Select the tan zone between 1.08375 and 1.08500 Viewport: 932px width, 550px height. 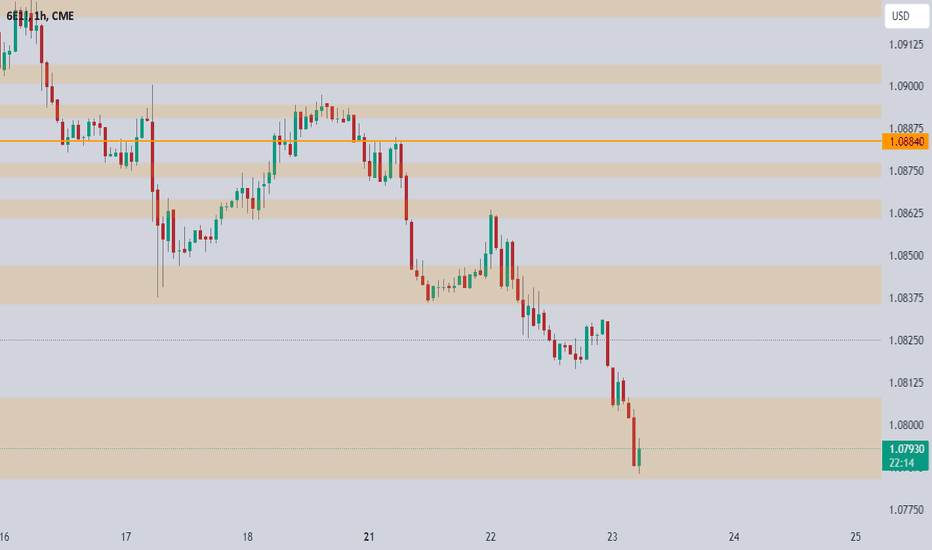tap(440, 285)
